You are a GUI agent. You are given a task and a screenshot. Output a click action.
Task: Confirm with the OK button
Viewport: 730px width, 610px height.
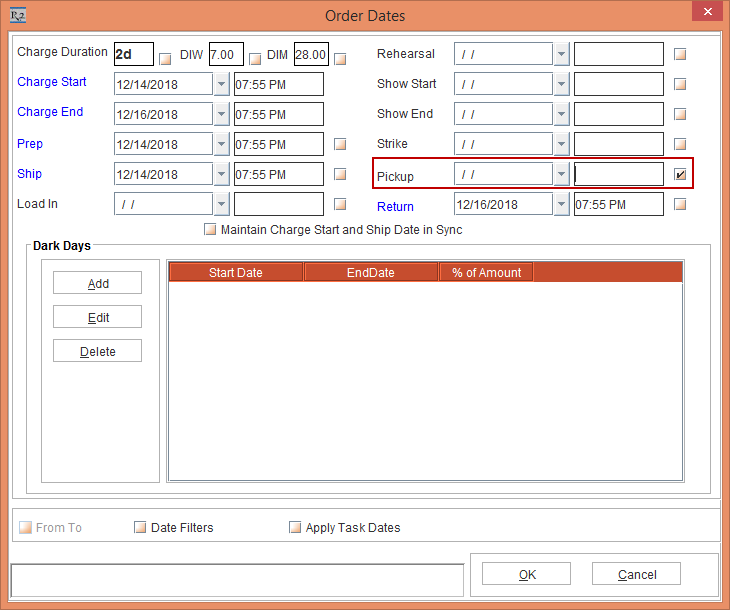526,574
